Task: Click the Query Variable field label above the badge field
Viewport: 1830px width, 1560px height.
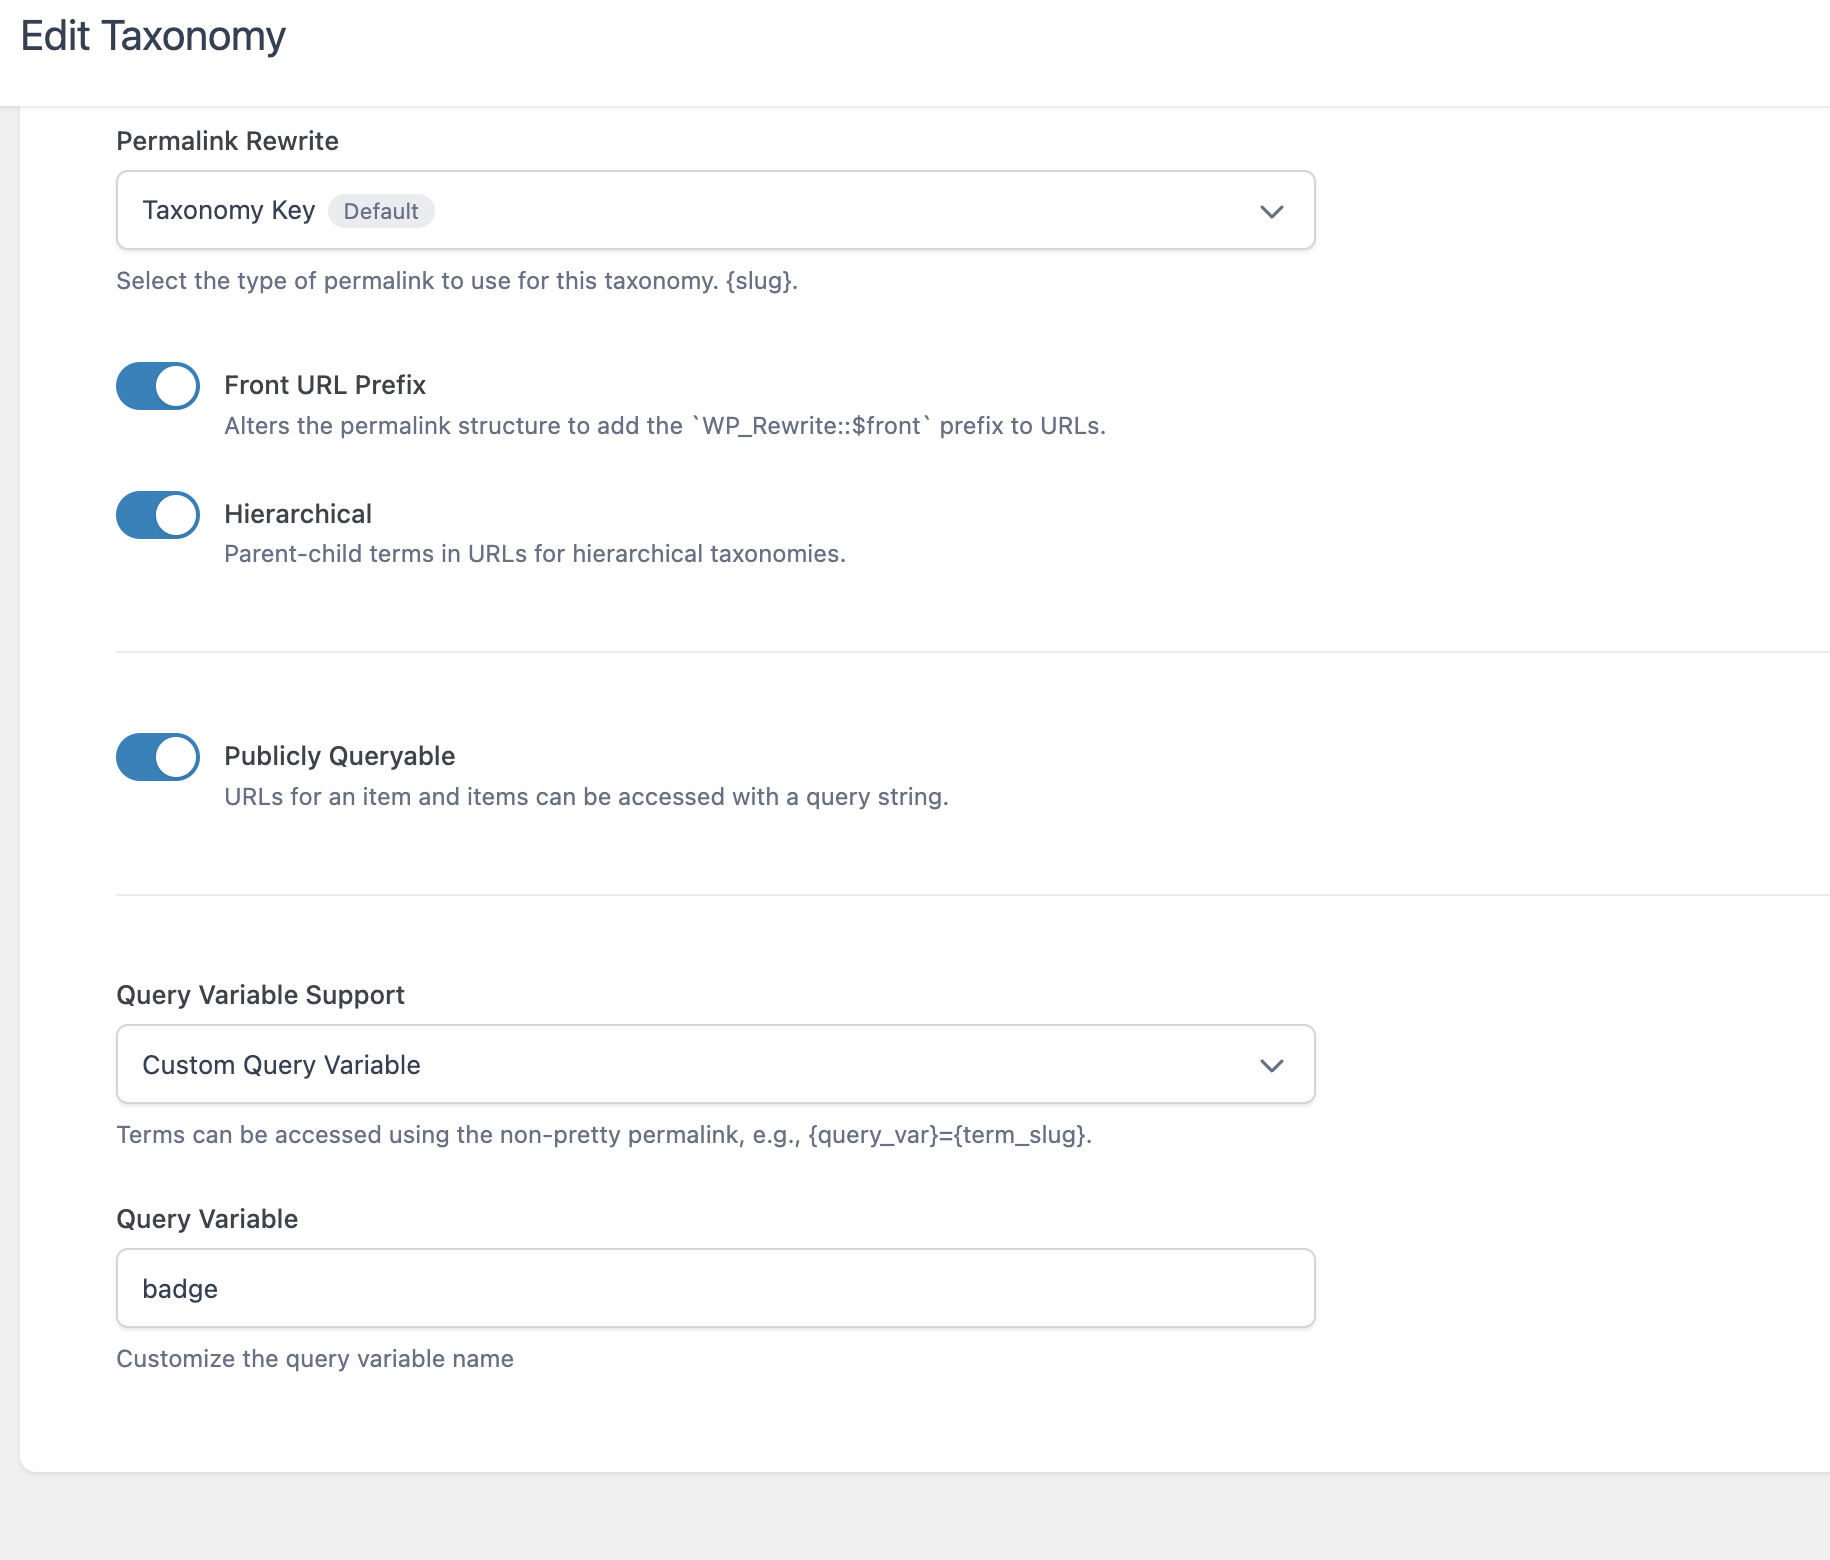Action: (x=207, y=1219)
